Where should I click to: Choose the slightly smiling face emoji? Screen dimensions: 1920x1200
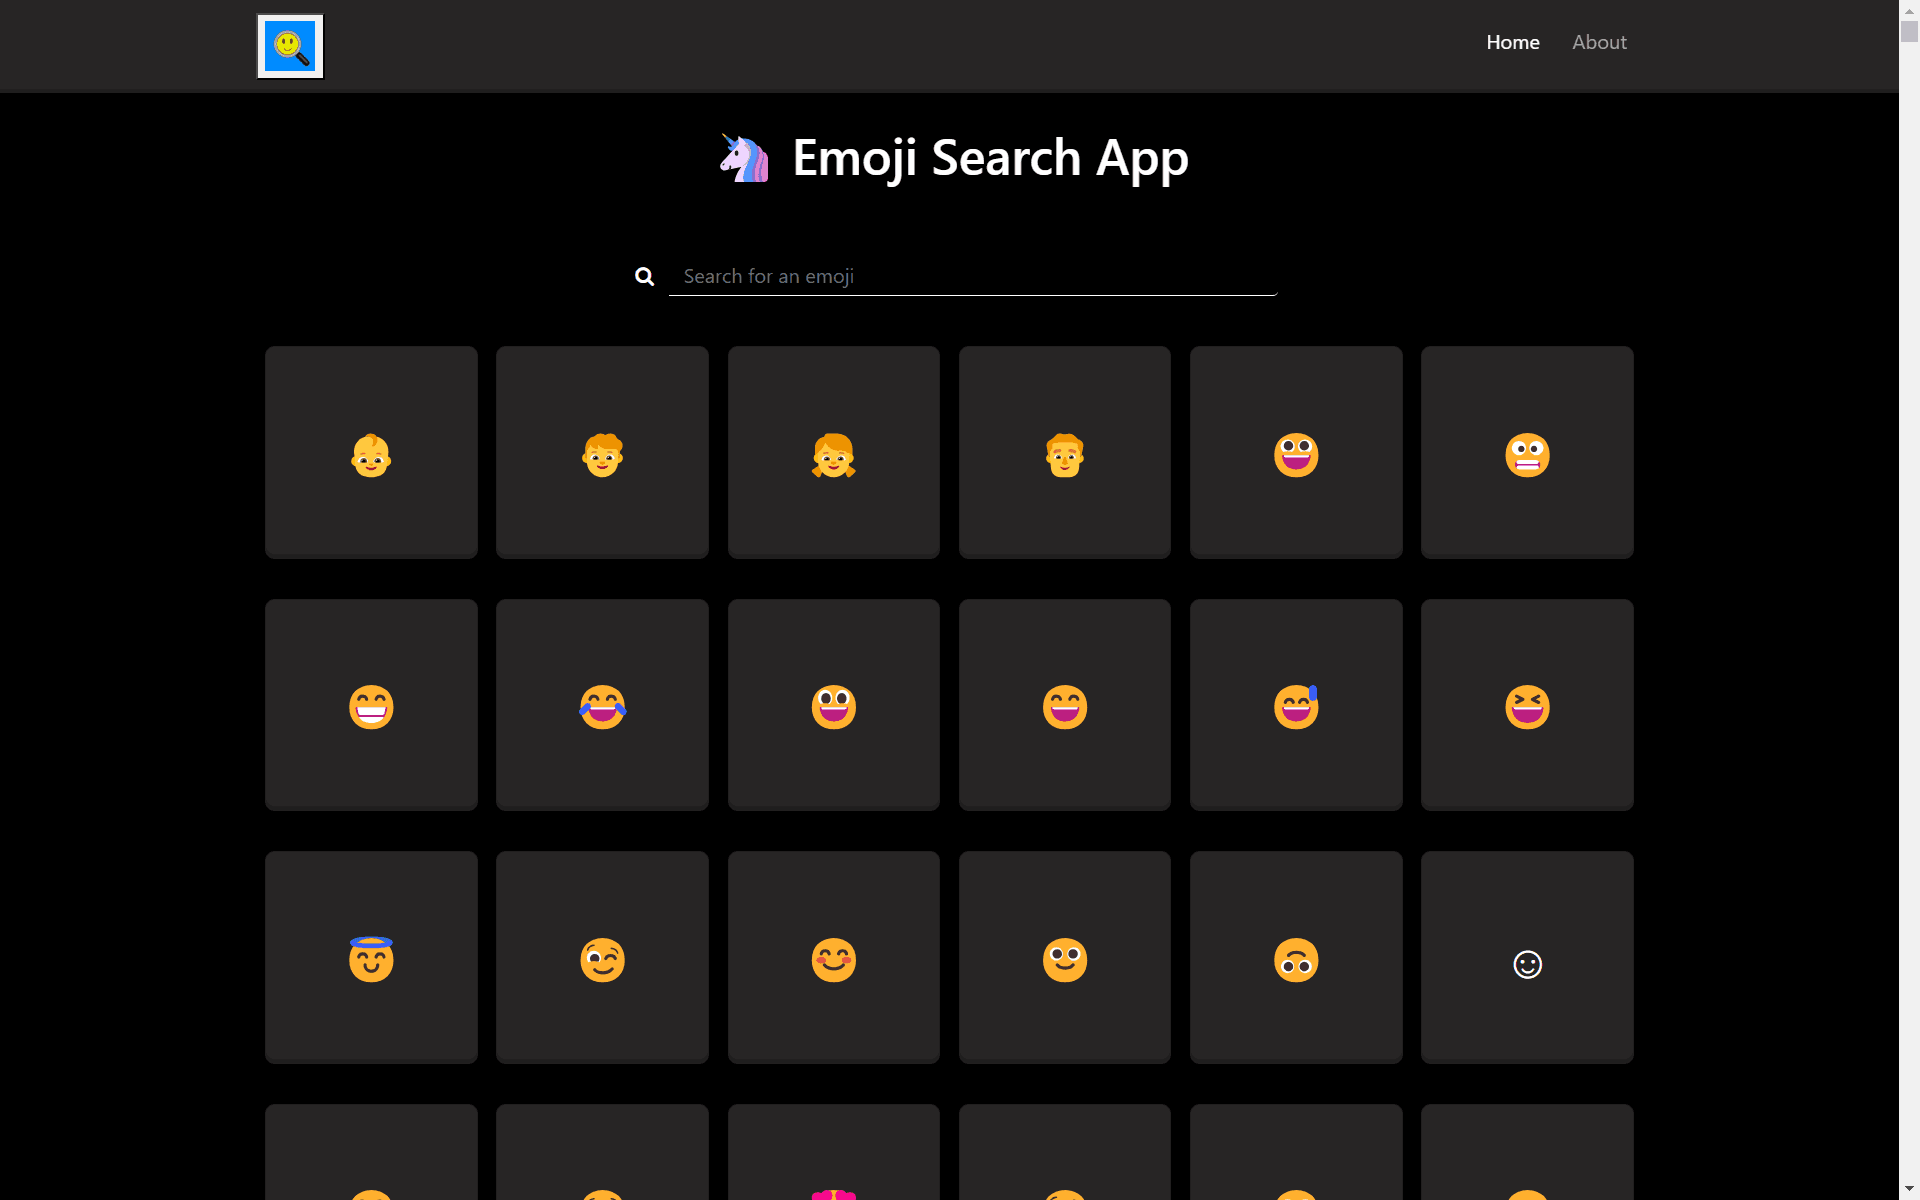1065,957
